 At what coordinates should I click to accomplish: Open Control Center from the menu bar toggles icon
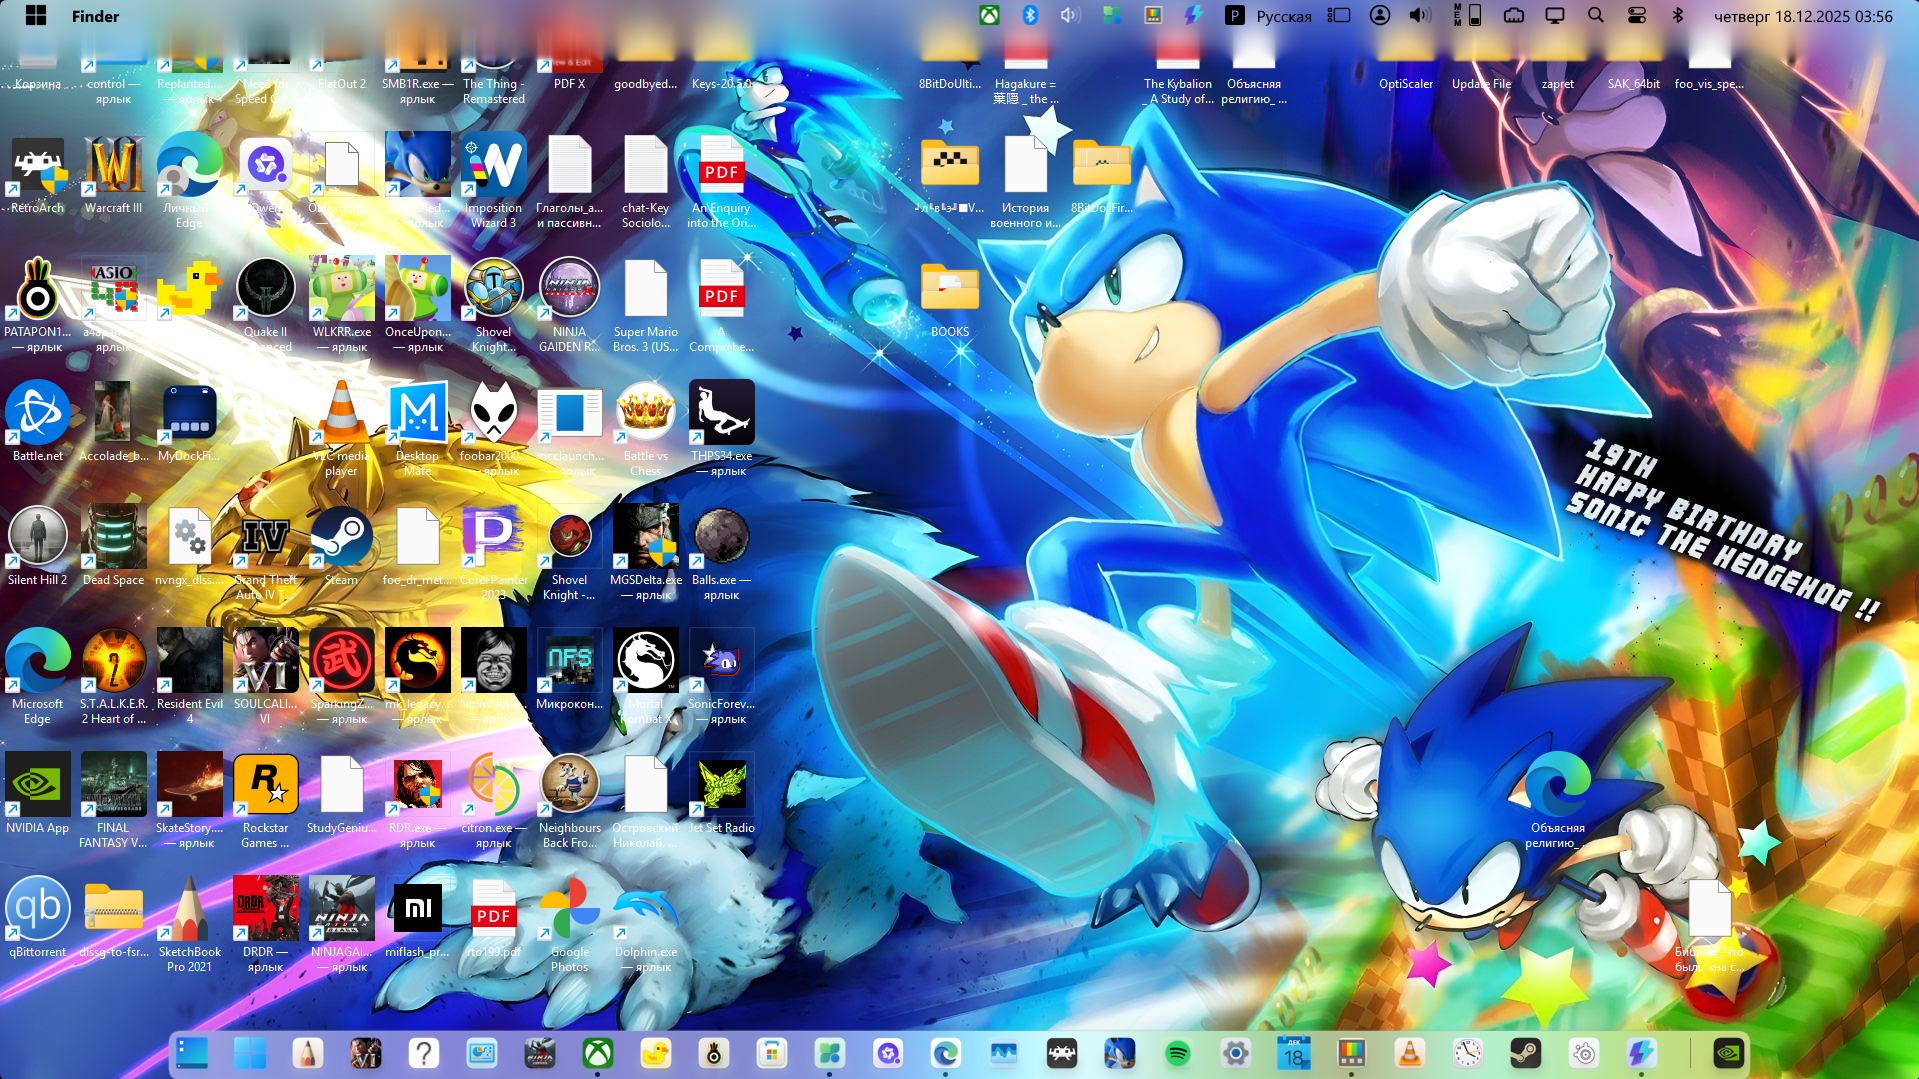pyautogui.click(x=1637, y=16)
